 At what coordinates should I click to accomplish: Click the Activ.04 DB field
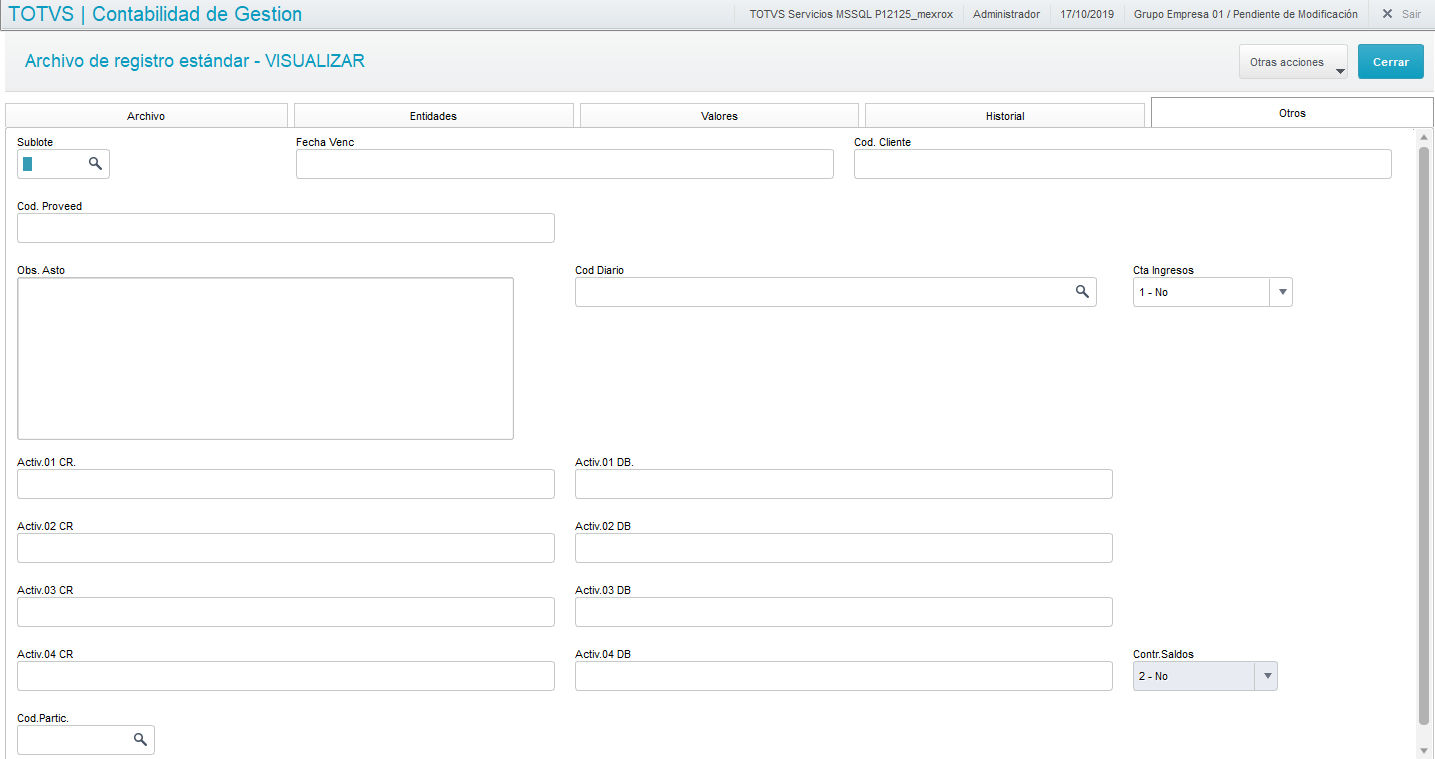click(x=844, y=676)
